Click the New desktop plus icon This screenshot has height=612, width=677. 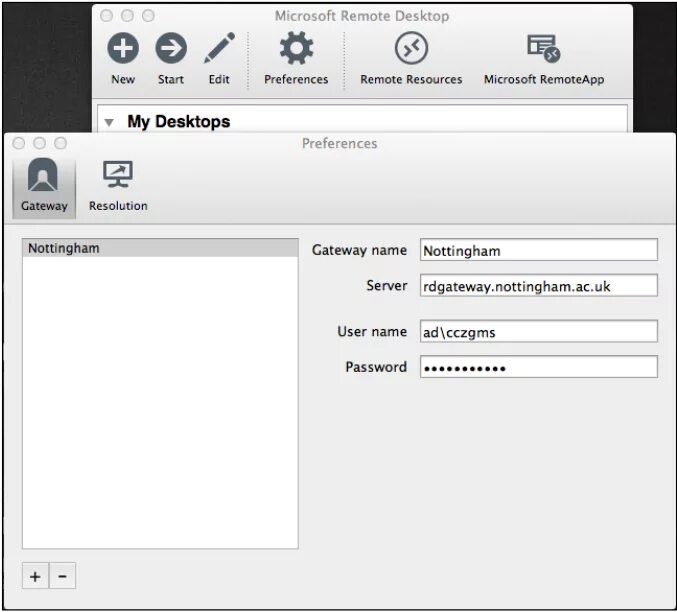pyautogui.click(x=123, y=48)
